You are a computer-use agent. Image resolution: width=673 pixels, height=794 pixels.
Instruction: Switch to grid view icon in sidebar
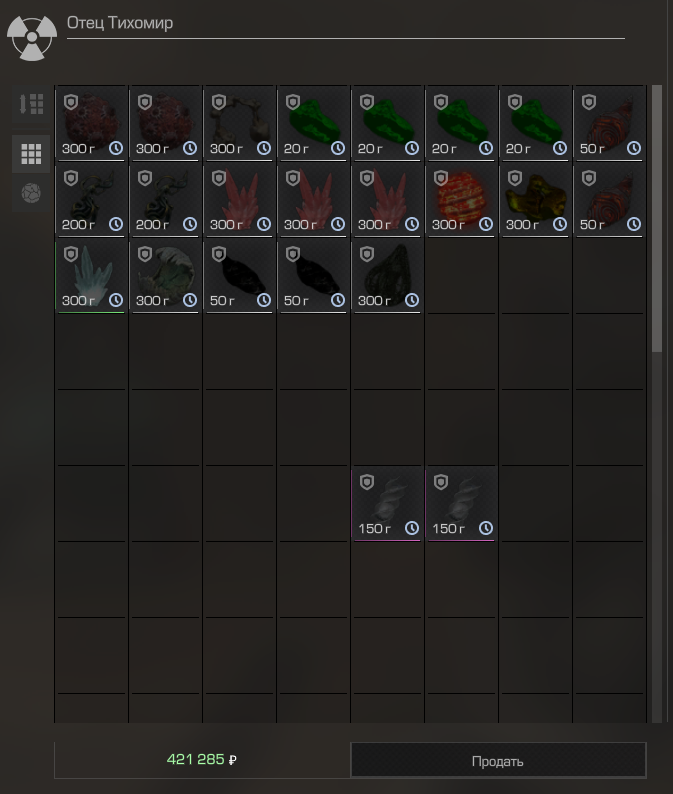click(x=31, y=153)
